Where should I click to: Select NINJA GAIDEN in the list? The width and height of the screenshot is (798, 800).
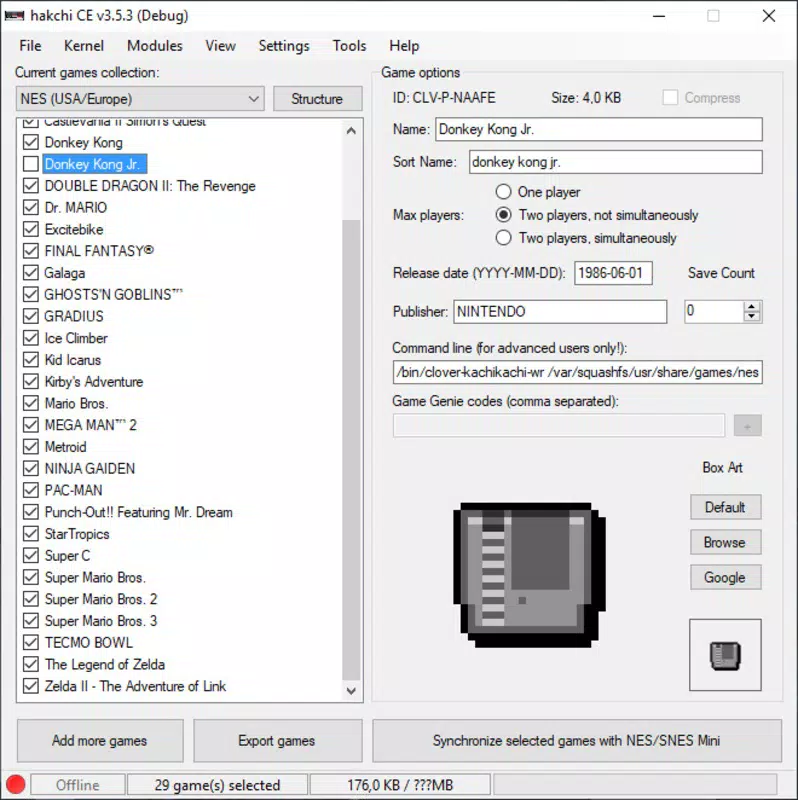tap(90, 468)
